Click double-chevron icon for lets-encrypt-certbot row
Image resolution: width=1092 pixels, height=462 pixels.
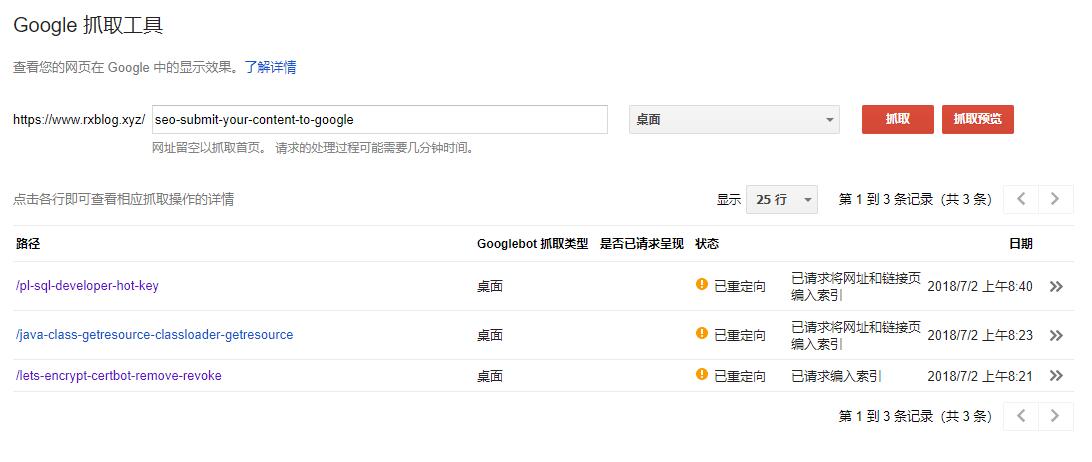pyautogui.click(x=1055, y=376)
